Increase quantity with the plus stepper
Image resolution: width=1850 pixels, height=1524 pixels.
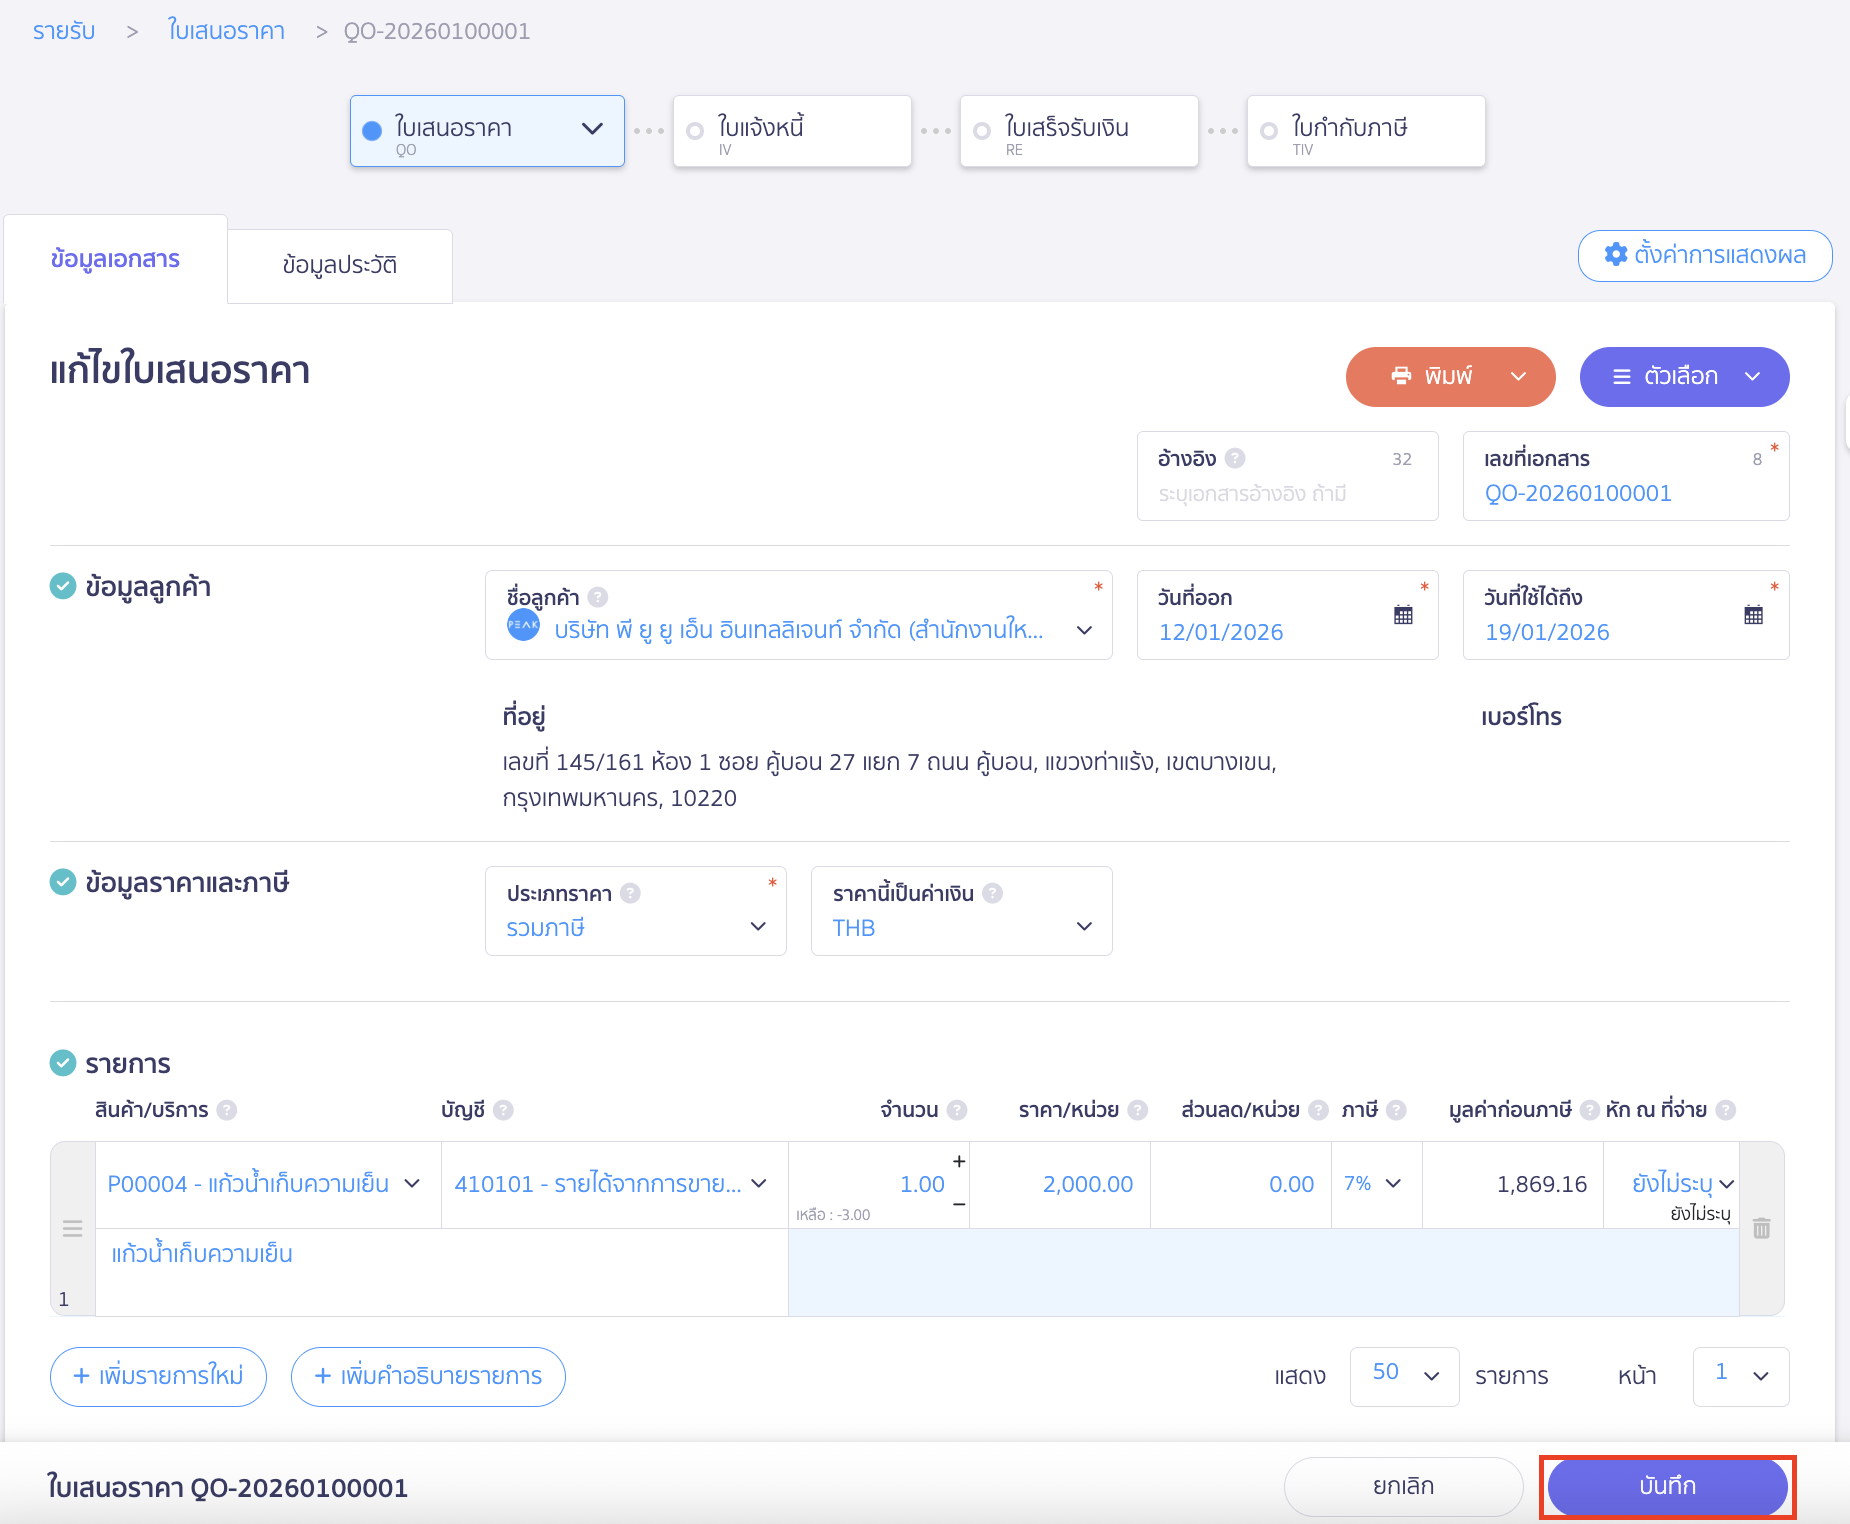(x=959, y=1161)
